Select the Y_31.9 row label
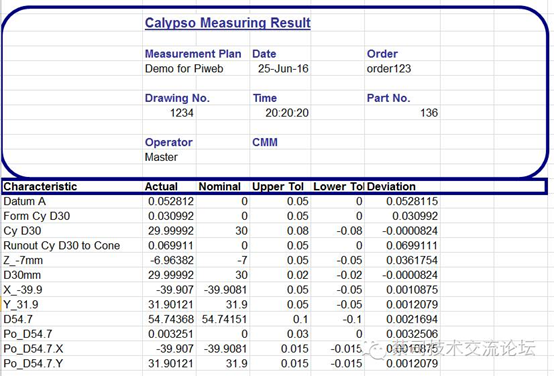This screenshot has height=376, width=554. coord(20,304)
